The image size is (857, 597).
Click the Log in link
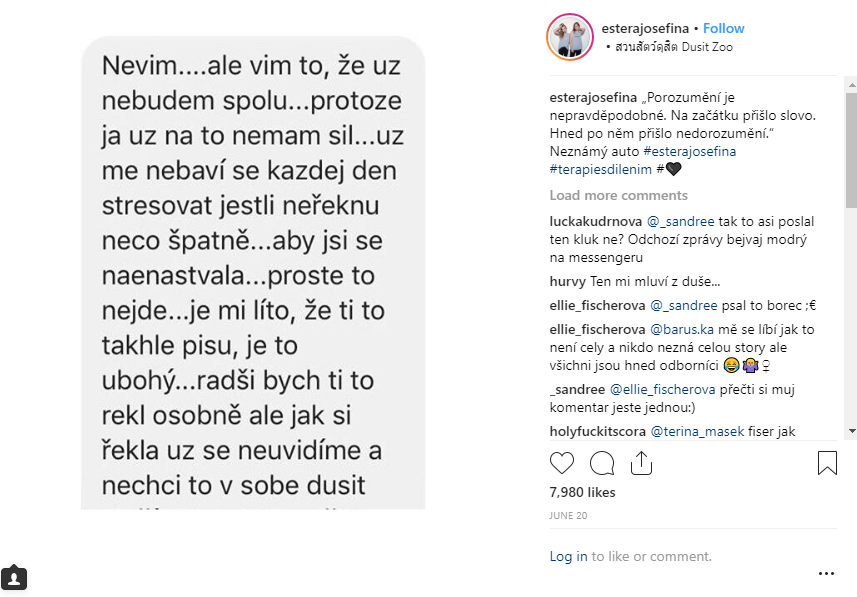[x=568, y=556]
